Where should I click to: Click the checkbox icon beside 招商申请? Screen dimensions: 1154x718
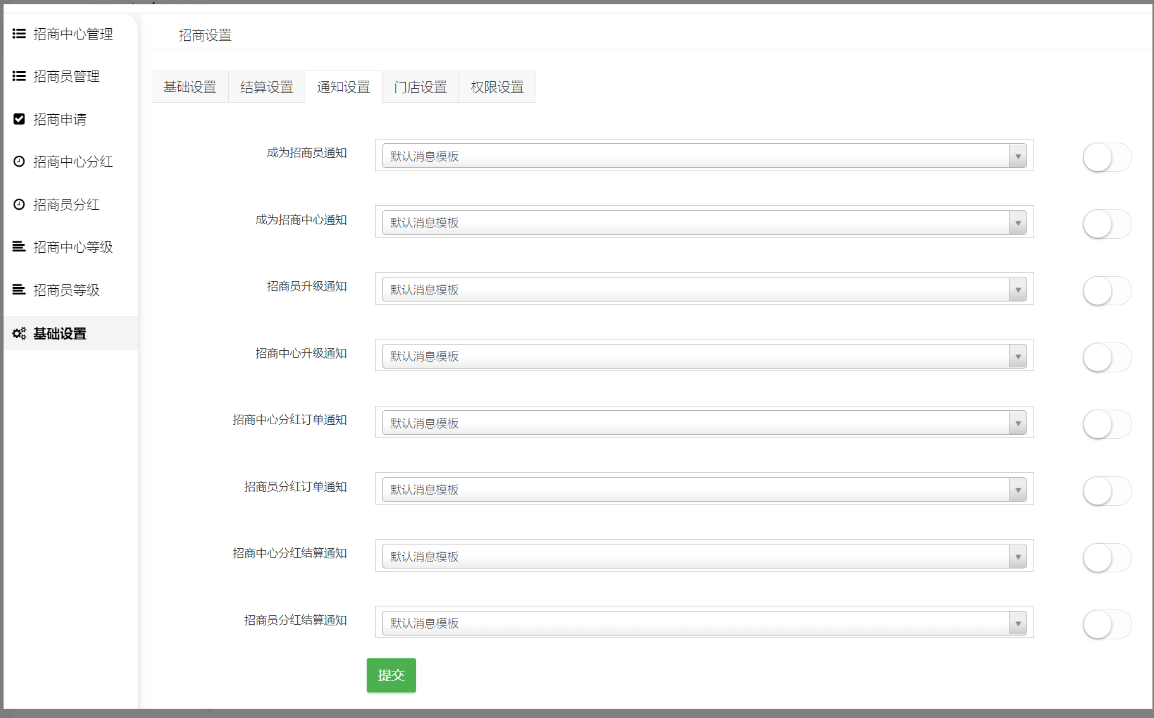point(19,119)
